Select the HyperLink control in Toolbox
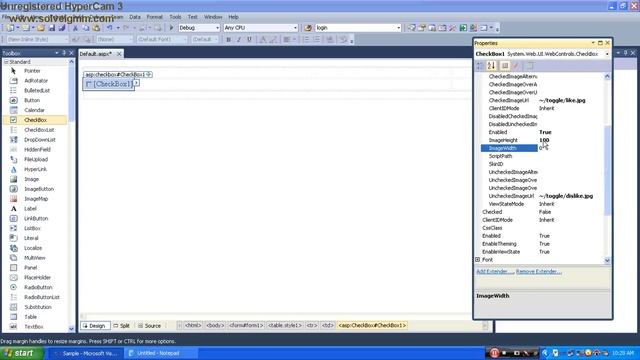Screen dimensions: 640x360 [x=36, y=169]
